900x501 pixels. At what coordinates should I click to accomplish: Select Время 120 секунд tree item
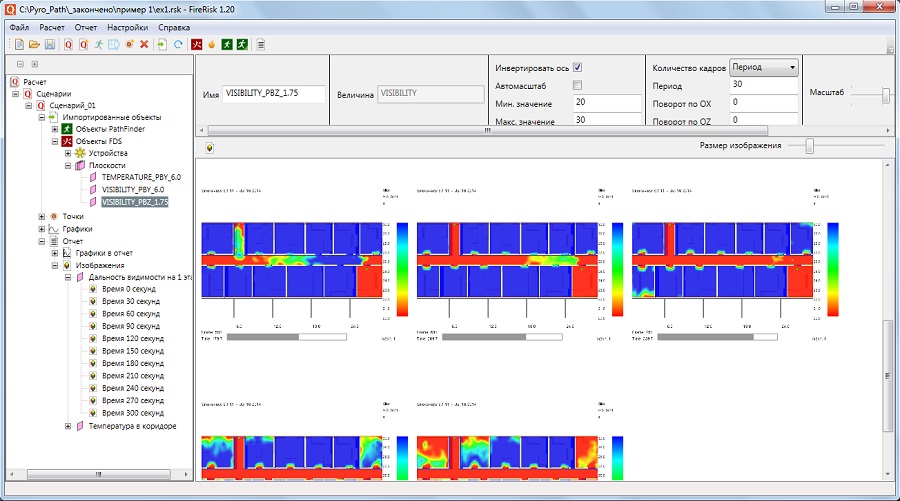pos(133,339)
